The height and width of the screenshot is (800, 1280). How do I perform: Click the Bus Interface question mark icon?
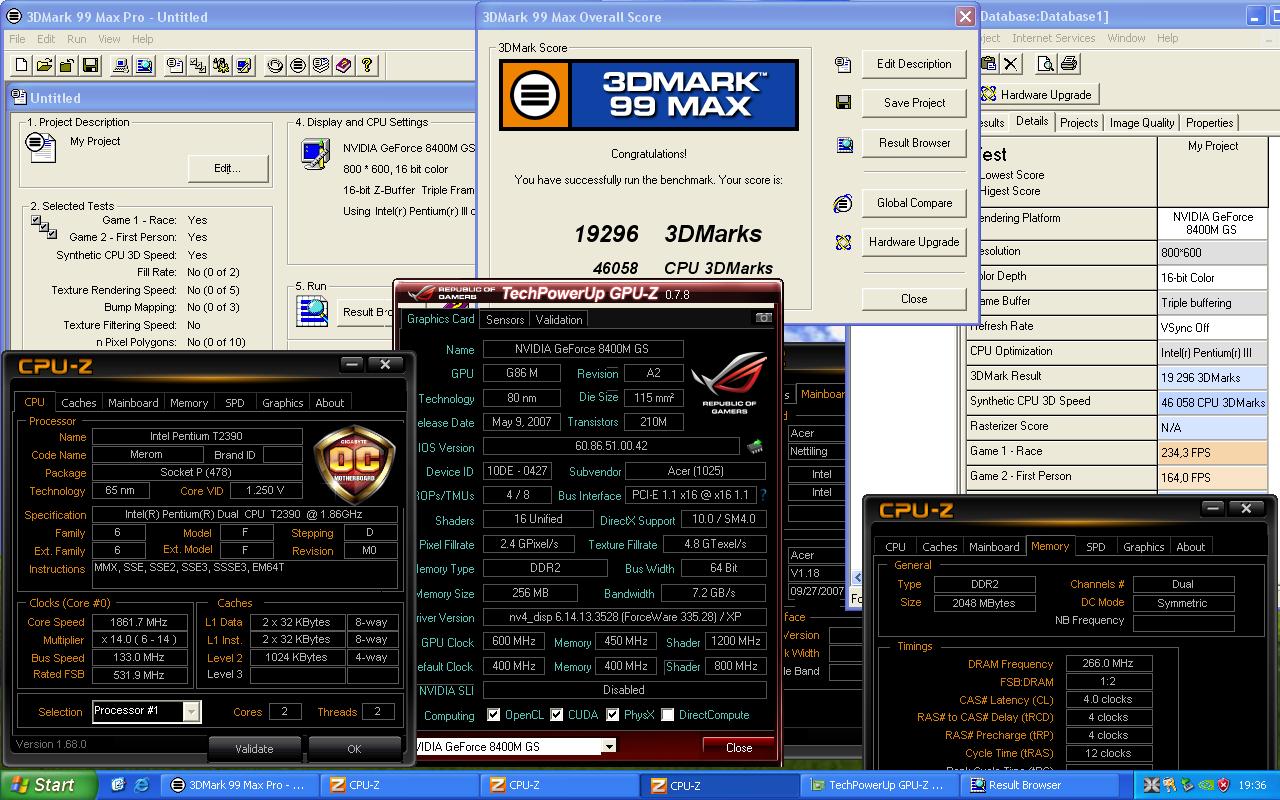pos(763,495)
